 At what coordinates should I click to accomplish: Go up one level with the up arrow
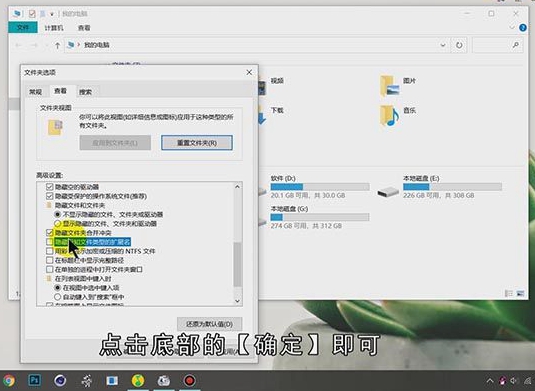click(57, 45)
